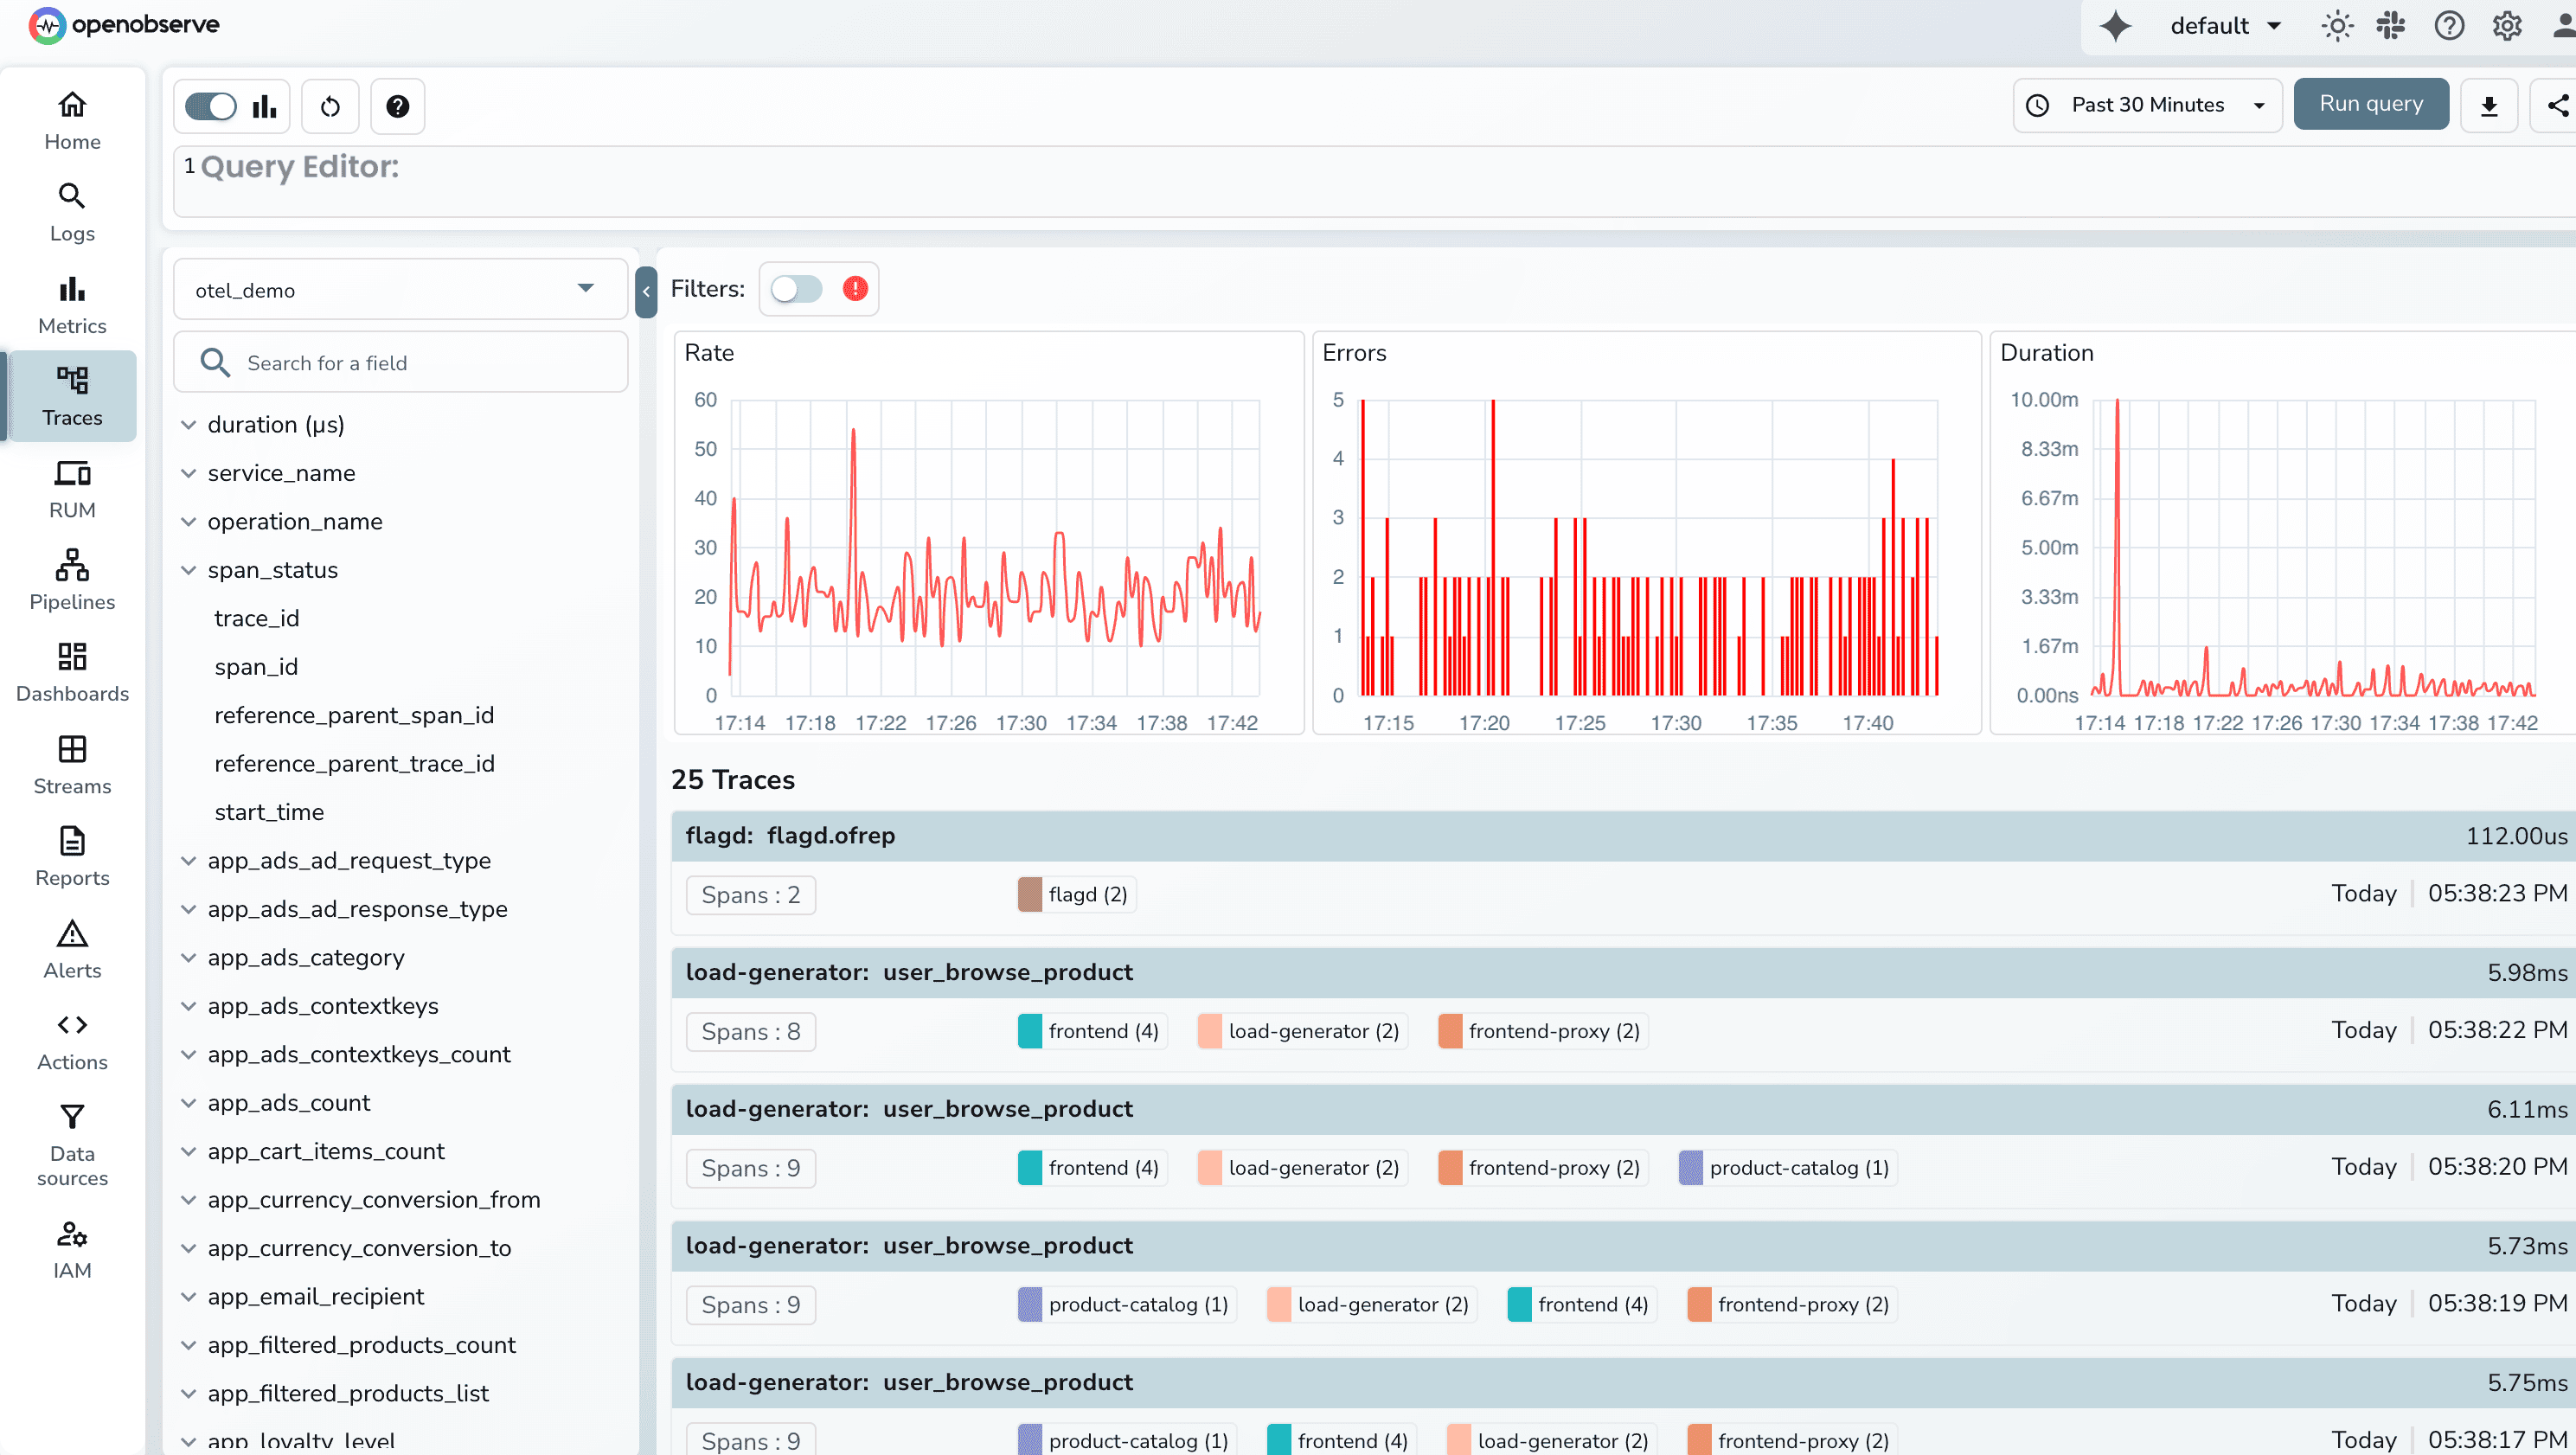The height and width of the screenshot is (1455, 2576).
Task: Collapse the span_status field expander
Action: pos(189,569)
